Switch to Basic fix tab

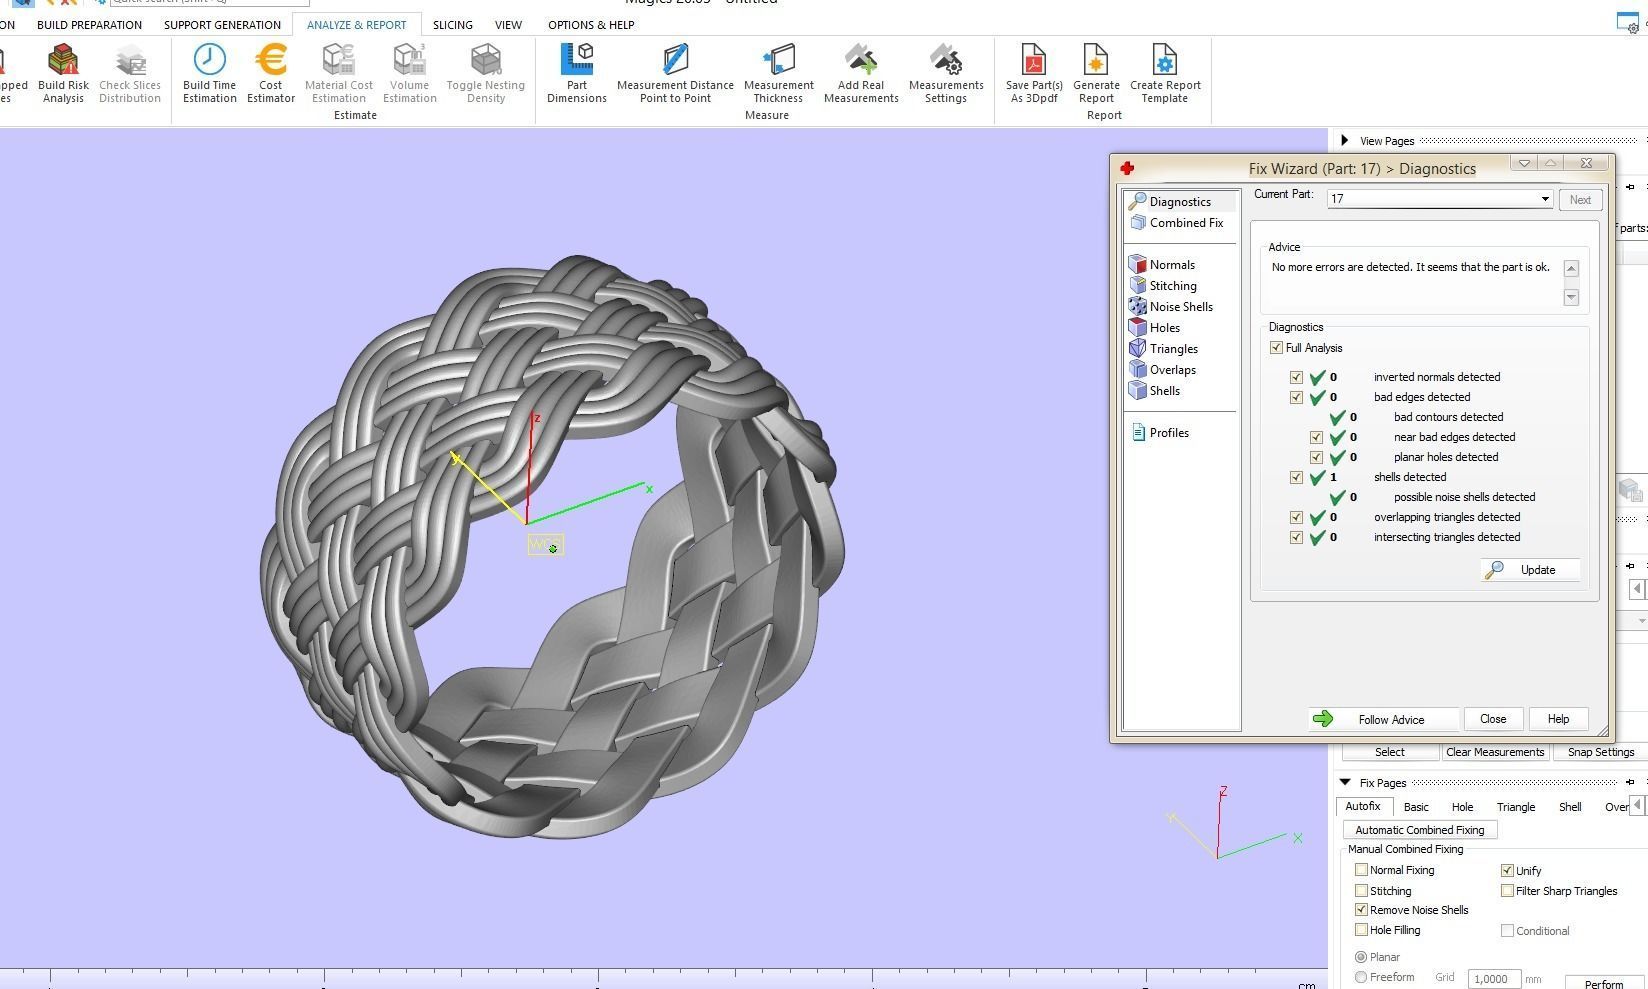click(x=1416, y=807)
